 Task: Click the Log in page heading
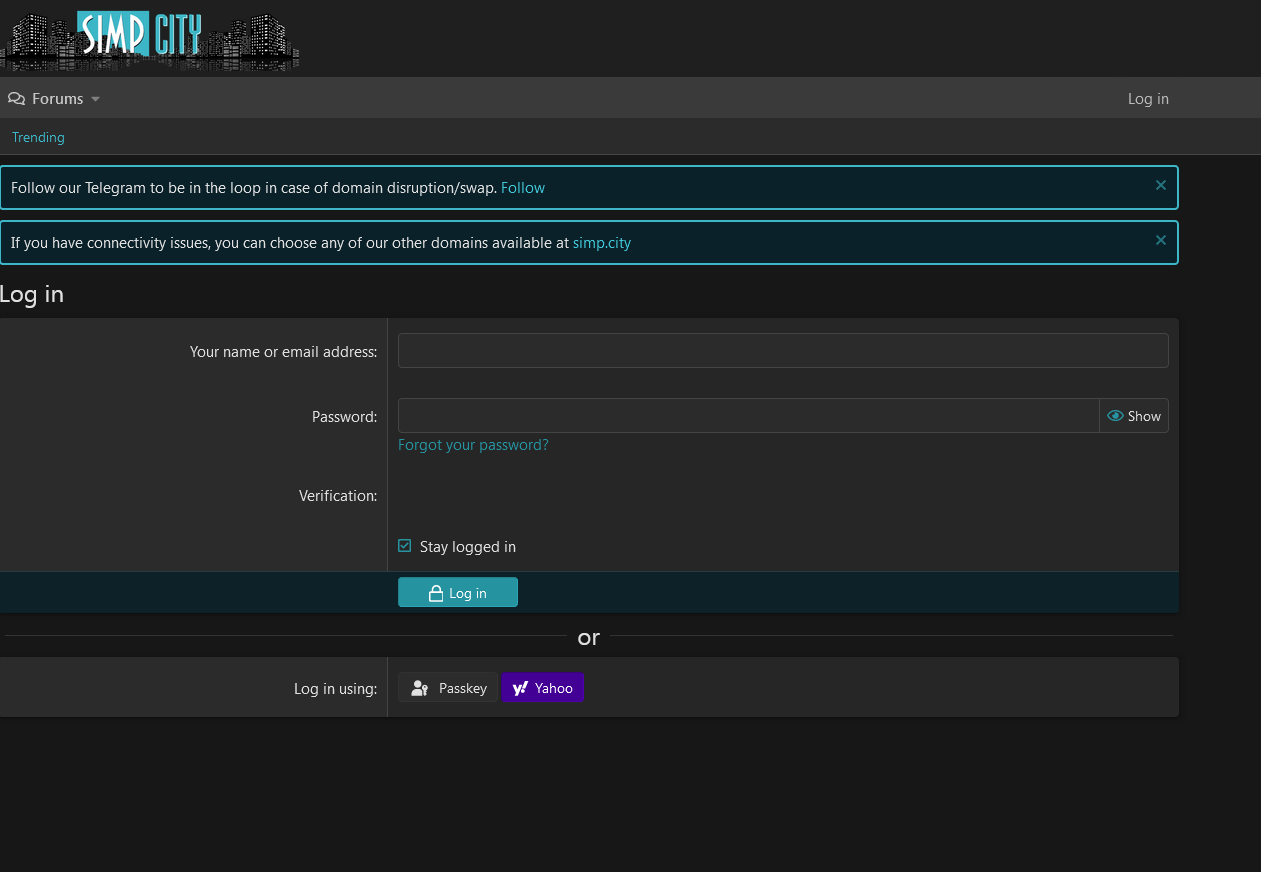coord(32,294)
